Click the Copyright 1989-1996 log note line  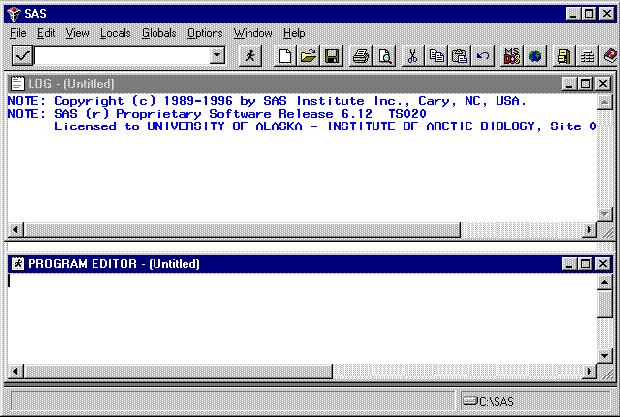pyautogui.click(x=267, y=101)
